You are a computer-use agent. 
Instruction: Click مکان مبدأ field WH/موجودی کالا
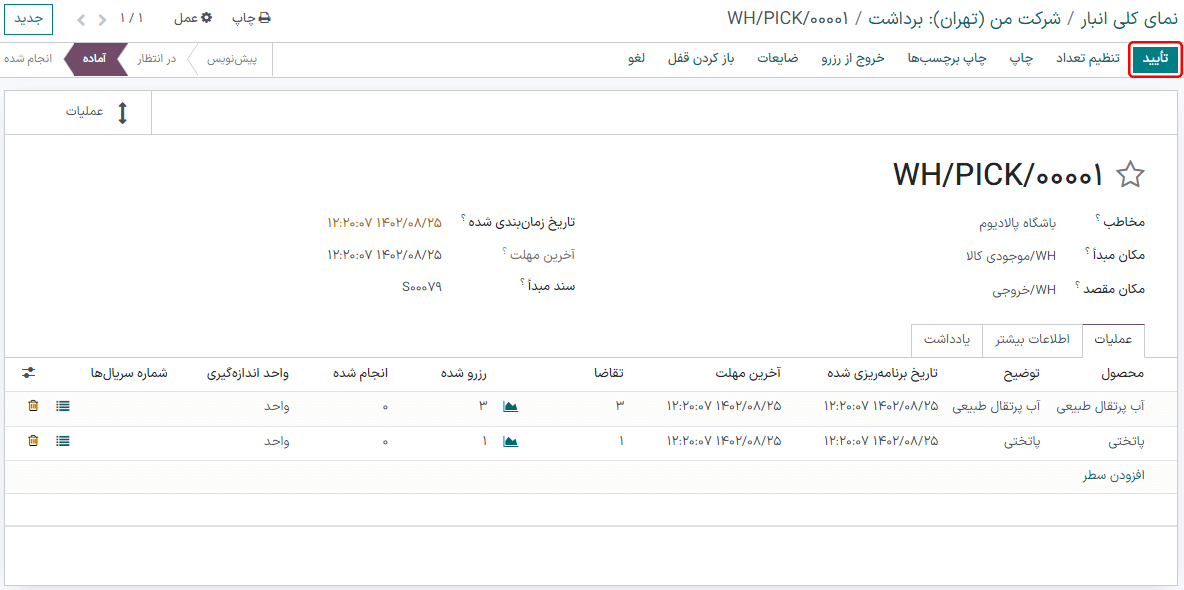coord(1009,256)
